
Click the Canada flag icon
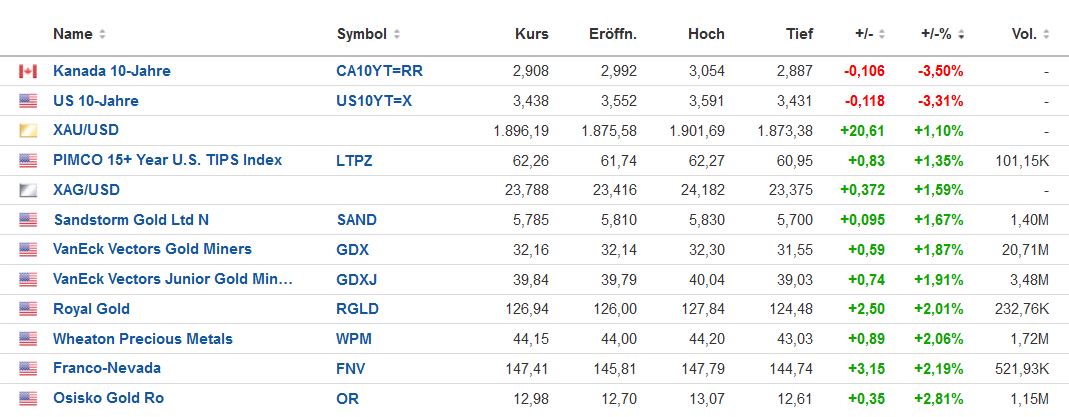[x=28, y=71]
